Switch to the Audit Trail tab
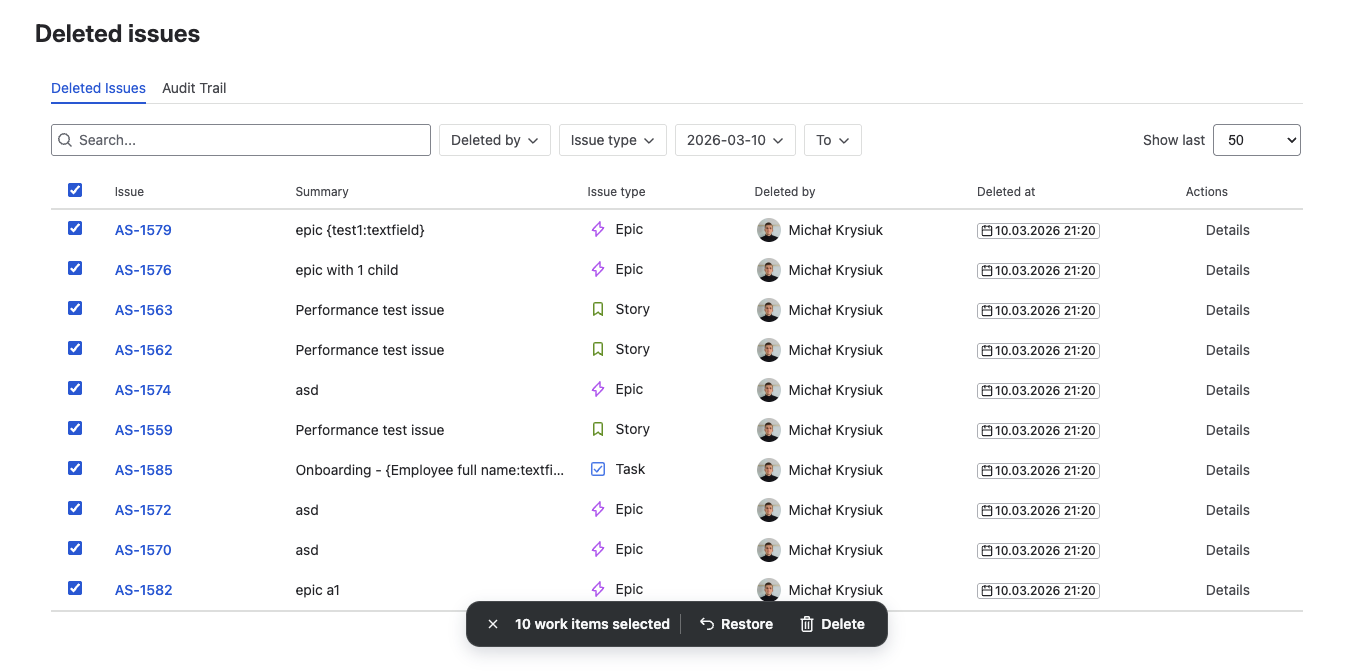The width and height of the screenshot is (1354, 672). pyautogui.click(x=194, y=88)
